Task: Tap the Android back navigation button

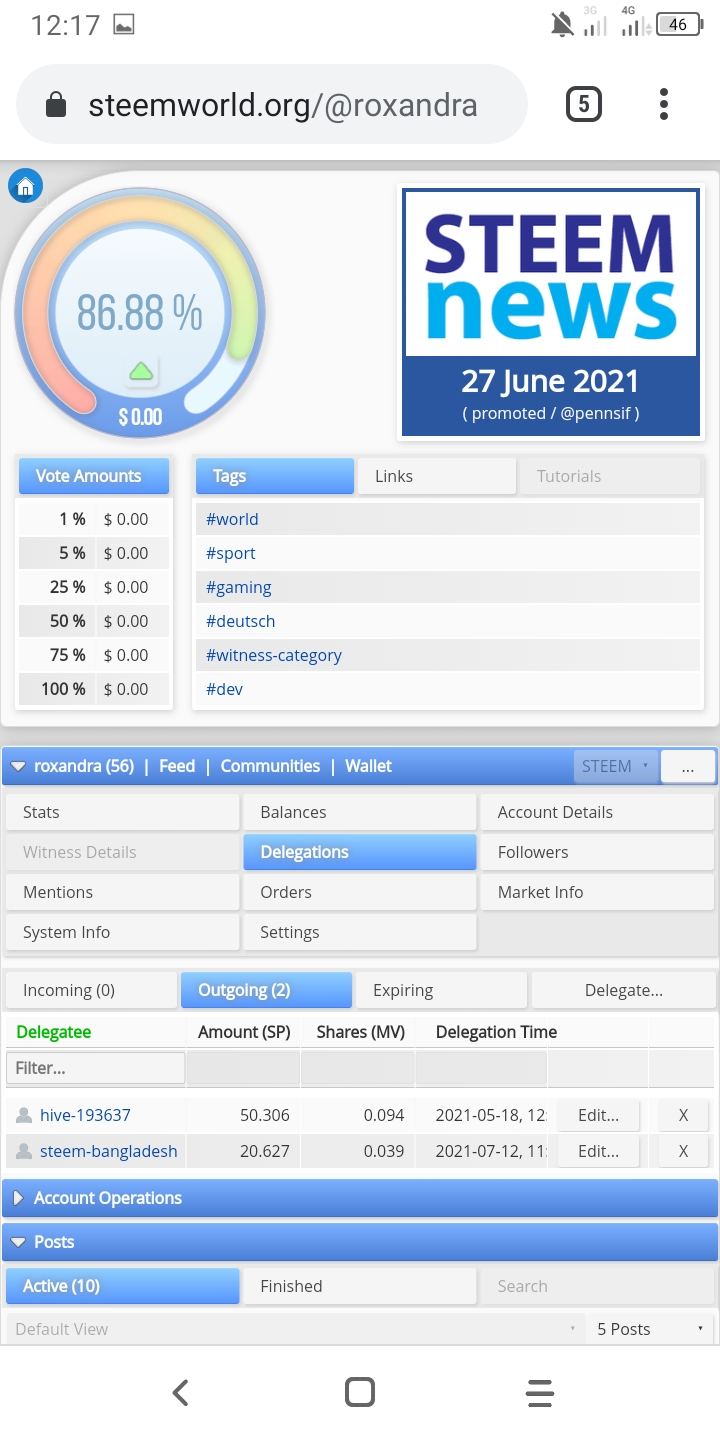Action: [x=180, y=1392]
